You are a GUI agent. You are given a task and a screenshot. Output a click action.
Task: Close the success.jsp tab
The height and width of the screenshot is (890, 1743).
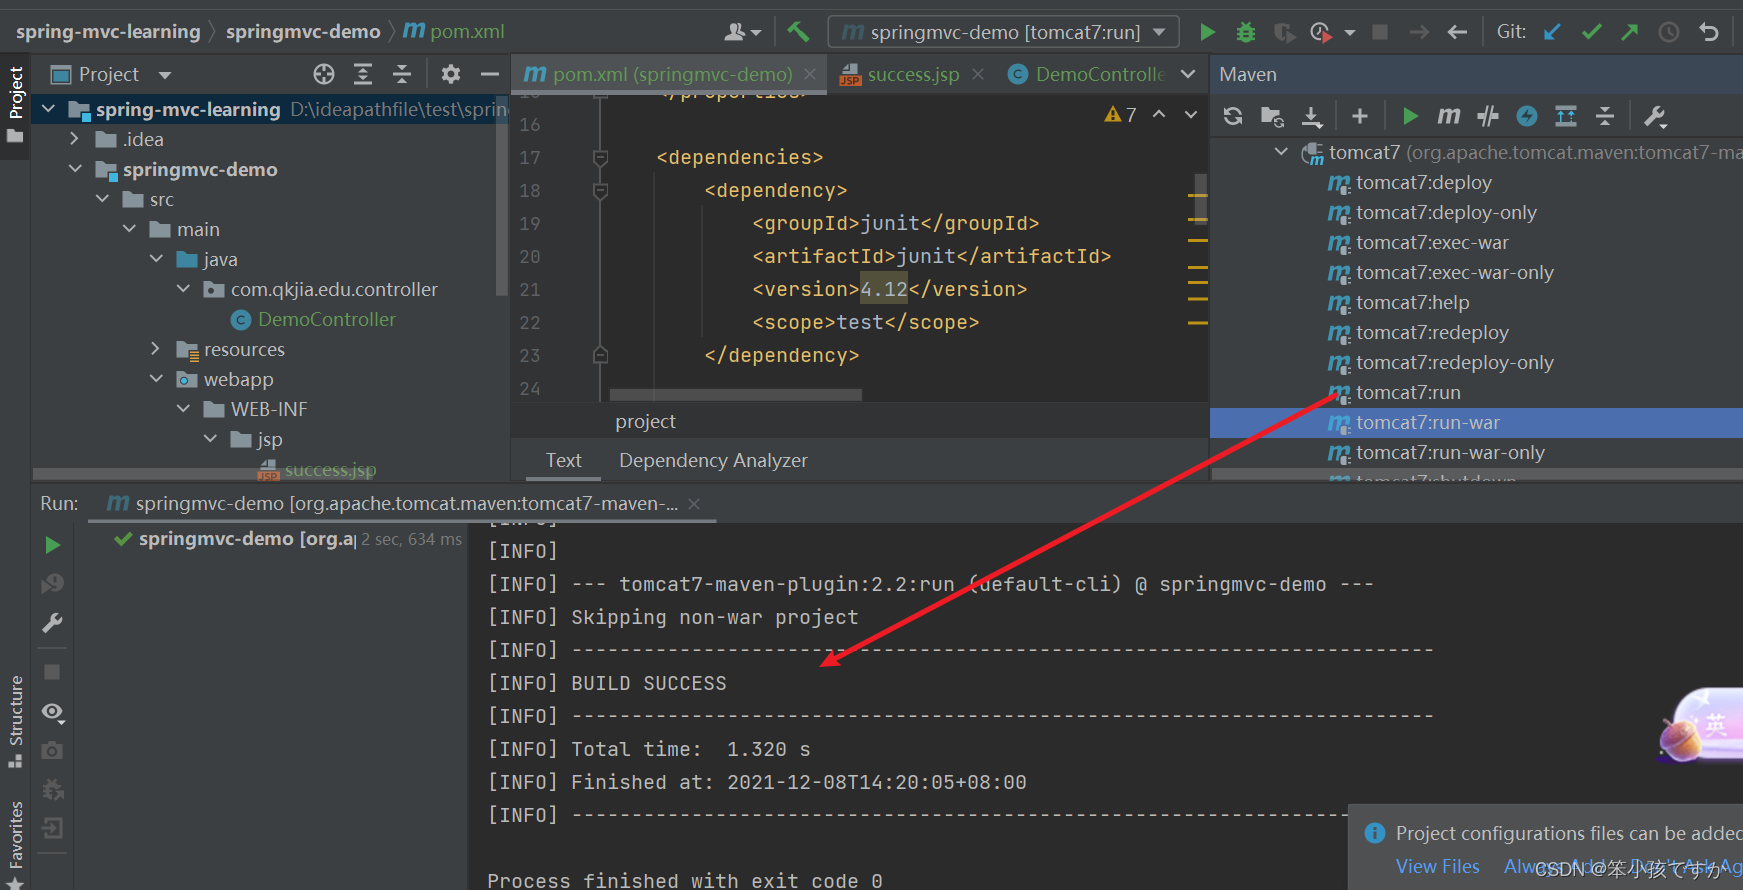[x=978, y=74]
